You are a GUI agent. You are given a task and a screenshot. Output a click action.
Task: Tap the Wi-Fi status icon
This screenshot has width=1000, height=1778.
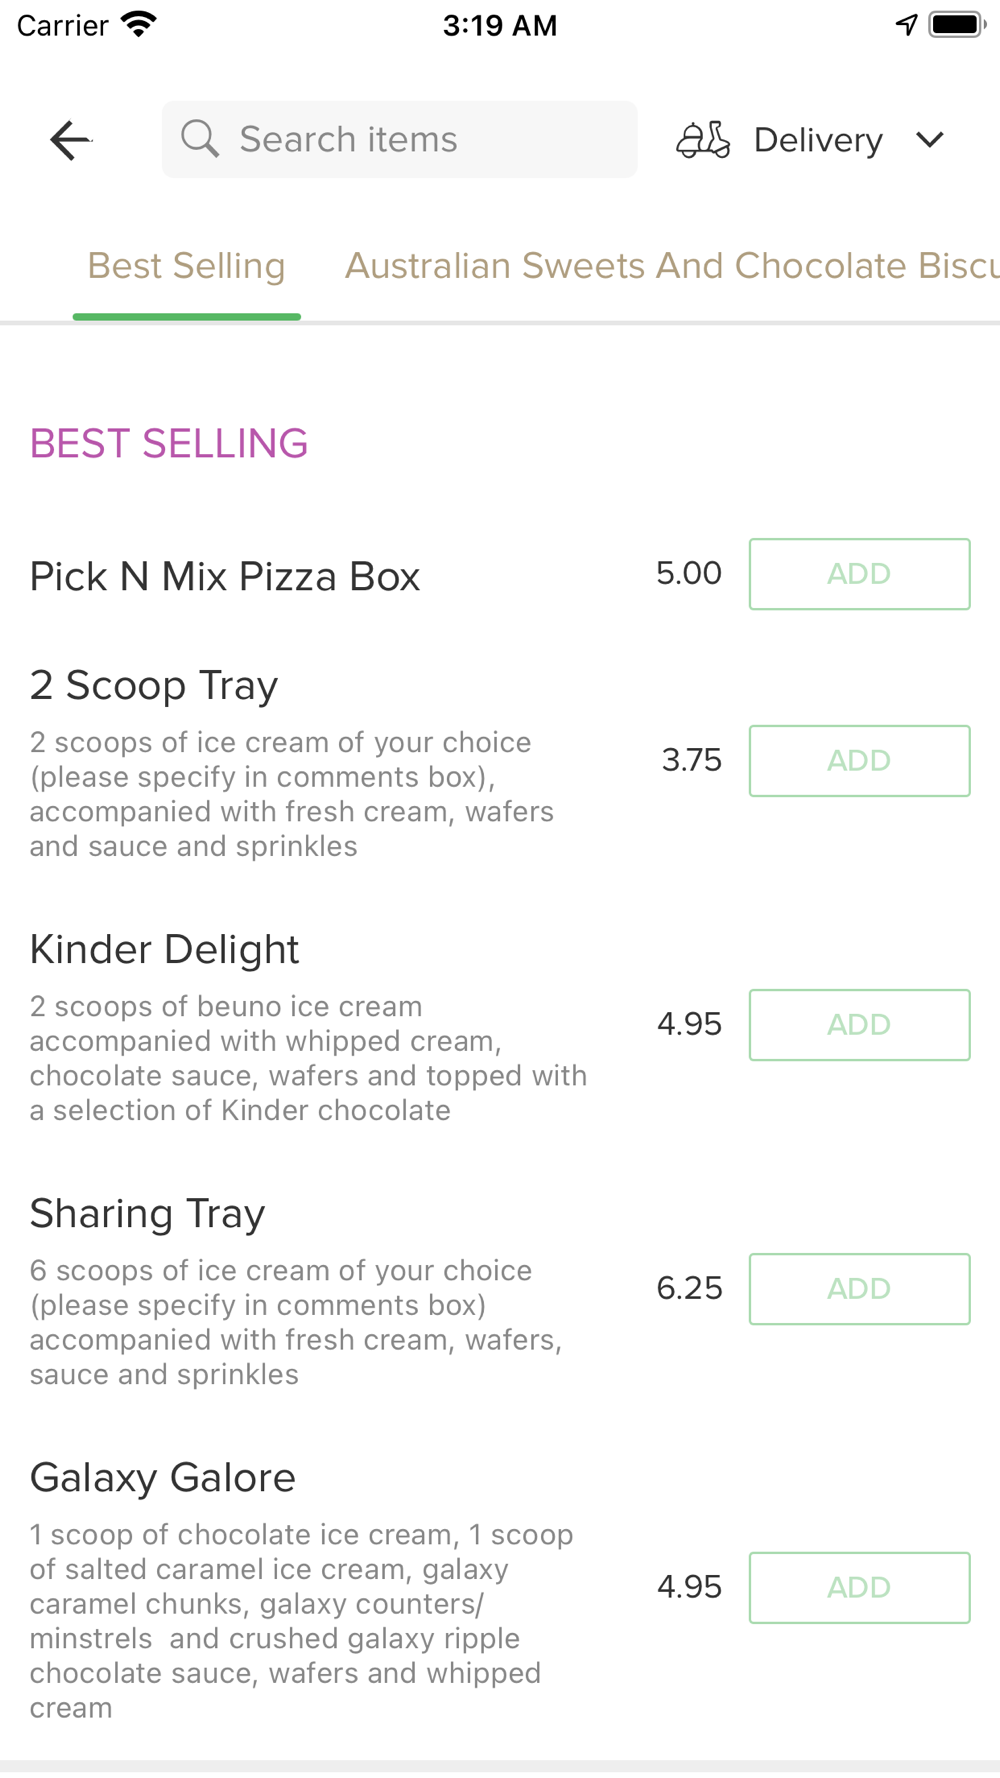click(139, 24)
